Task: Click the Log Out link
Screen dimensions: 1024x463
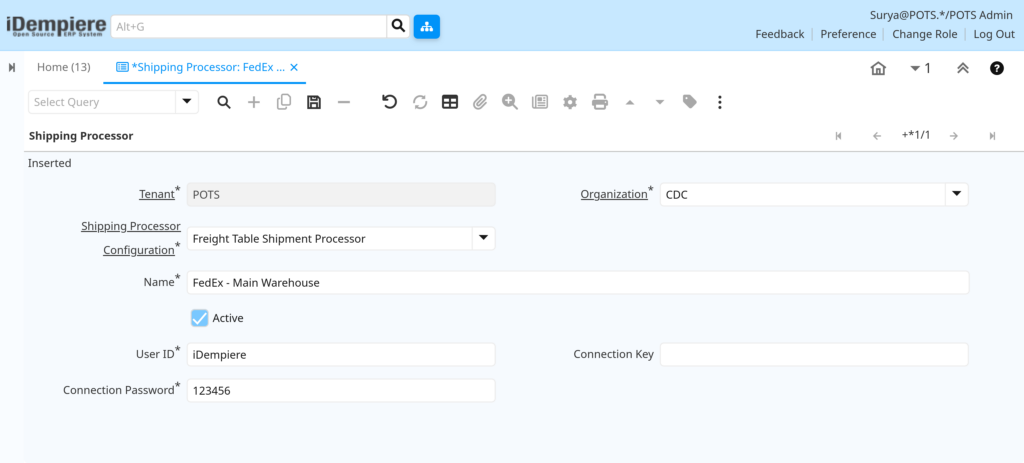Action: (994, 34)
